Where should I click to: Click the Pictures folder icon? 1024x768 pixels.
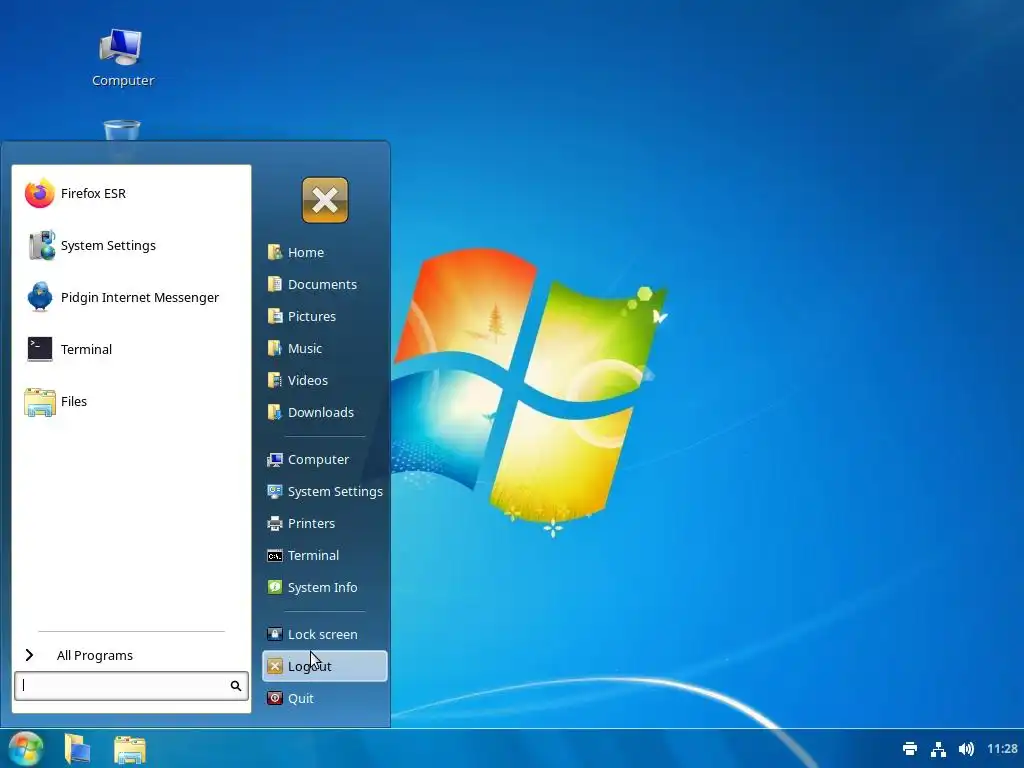[x=275, y=316]
